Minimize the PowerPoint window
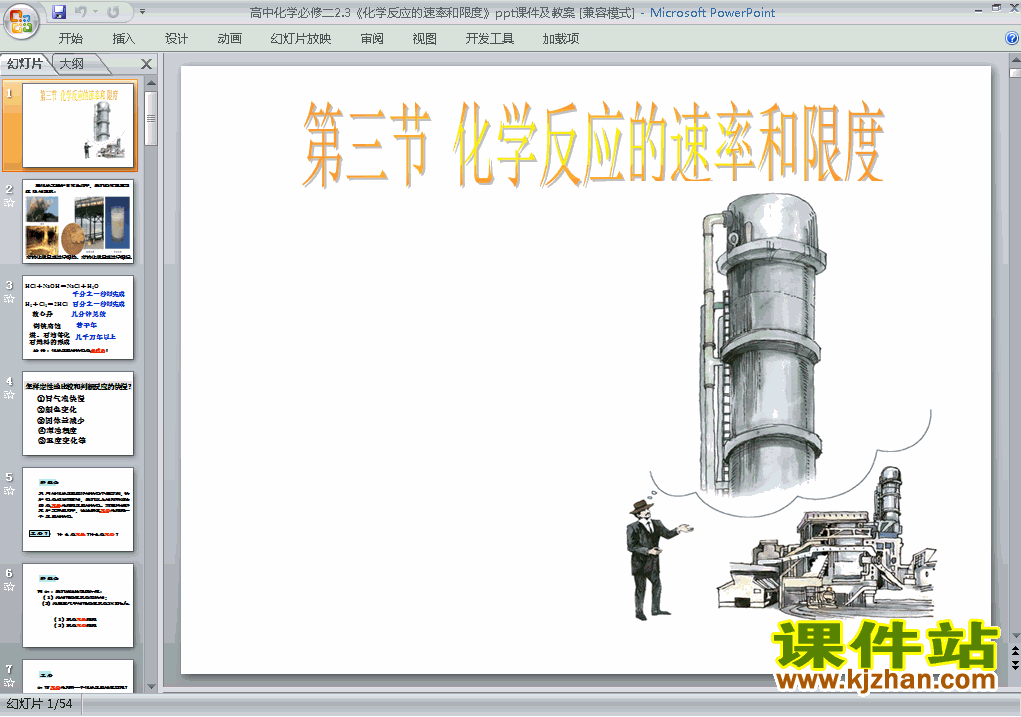Image resolution: width=1021 pixels, height=717 pixels. 978,8
